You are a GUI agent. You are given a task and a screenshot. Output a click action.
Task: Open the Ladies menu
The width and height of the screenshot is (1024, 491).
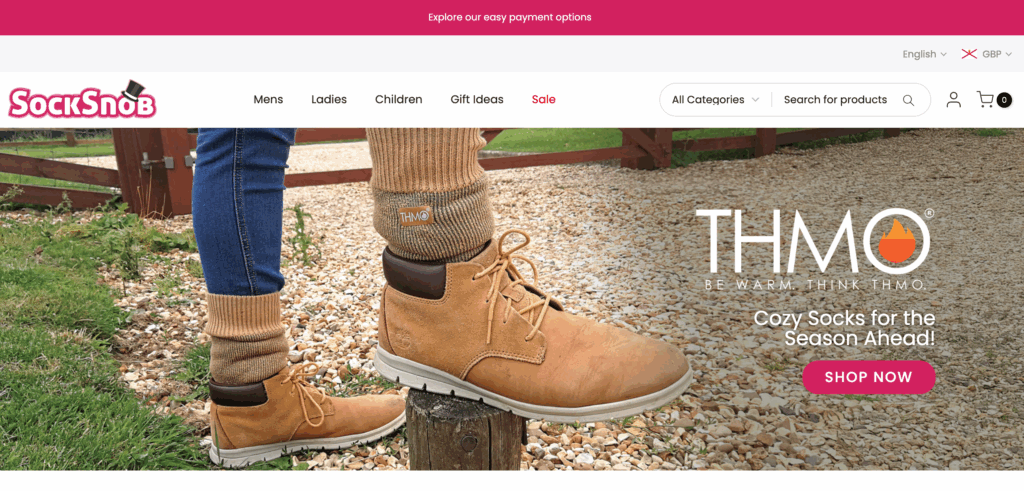tap(329, 99)
